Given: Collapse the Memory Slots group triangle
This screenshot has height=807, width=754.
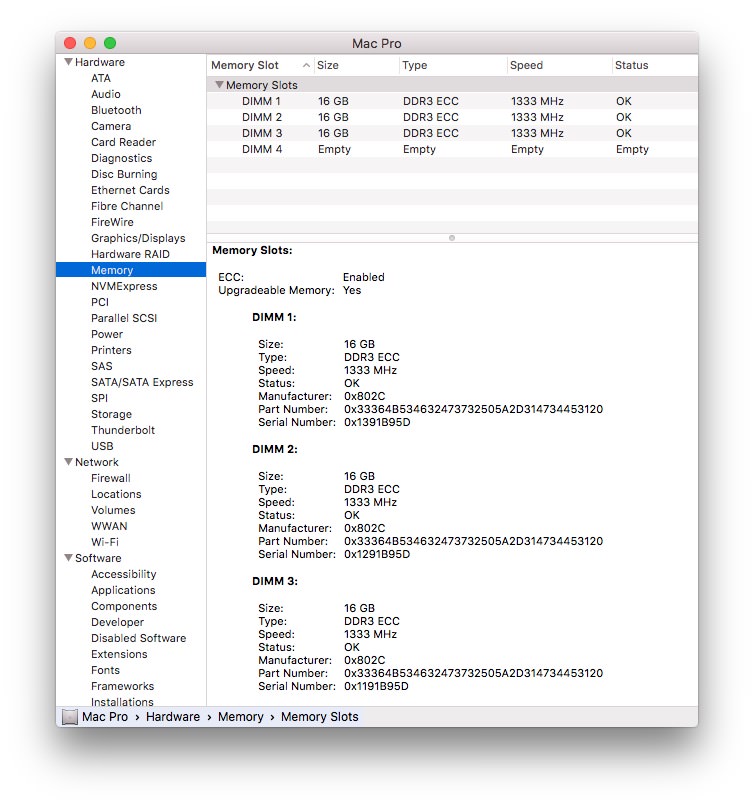Looking at the screenshot, I should (x=219, y=84).
